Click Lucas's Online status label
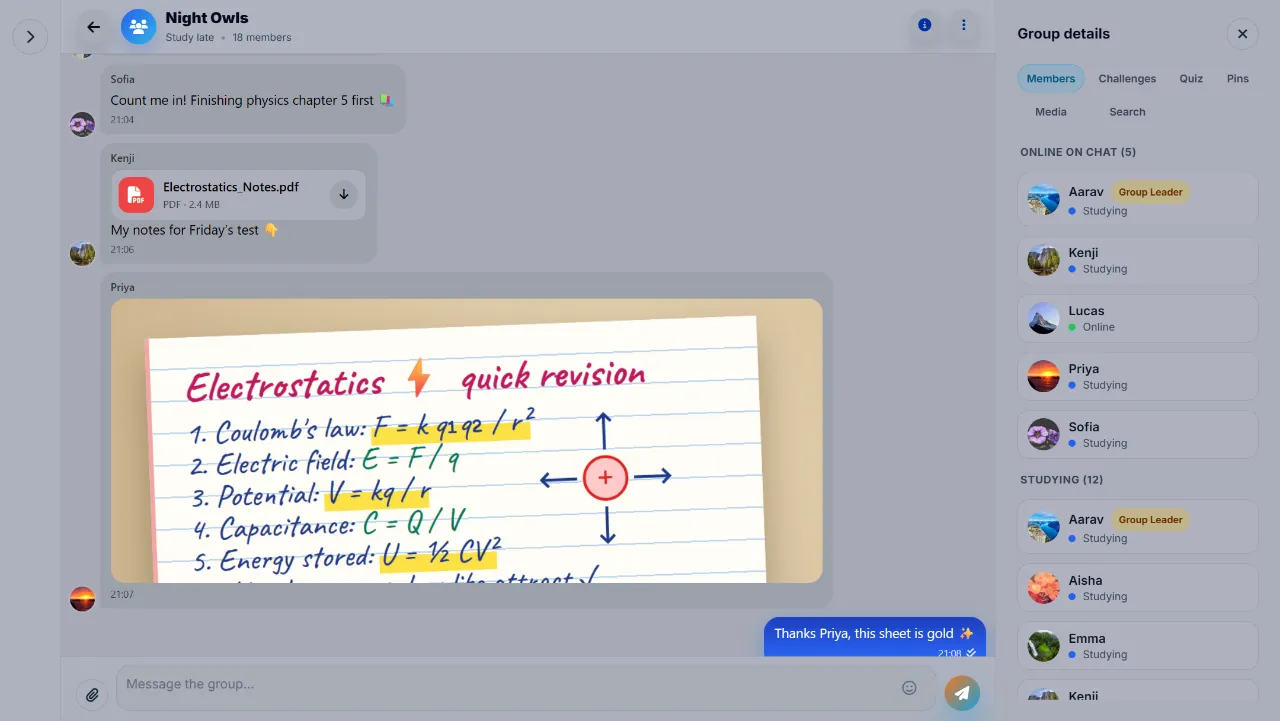Screen dimensions: 1280x721 click(x=1098, y=327)
